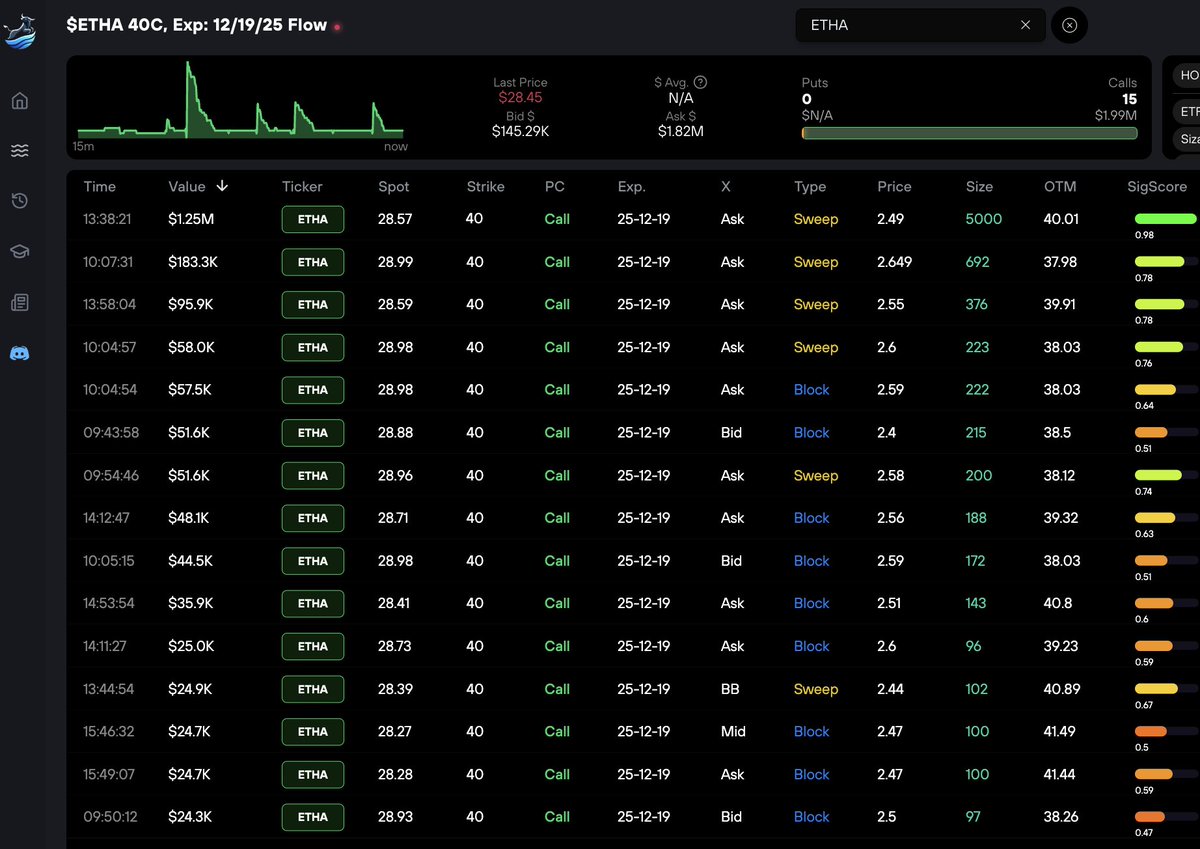Click the 15-minute flow sparkline chart
This screenshot has width=1200, height=849.
[x=241, y=100]
